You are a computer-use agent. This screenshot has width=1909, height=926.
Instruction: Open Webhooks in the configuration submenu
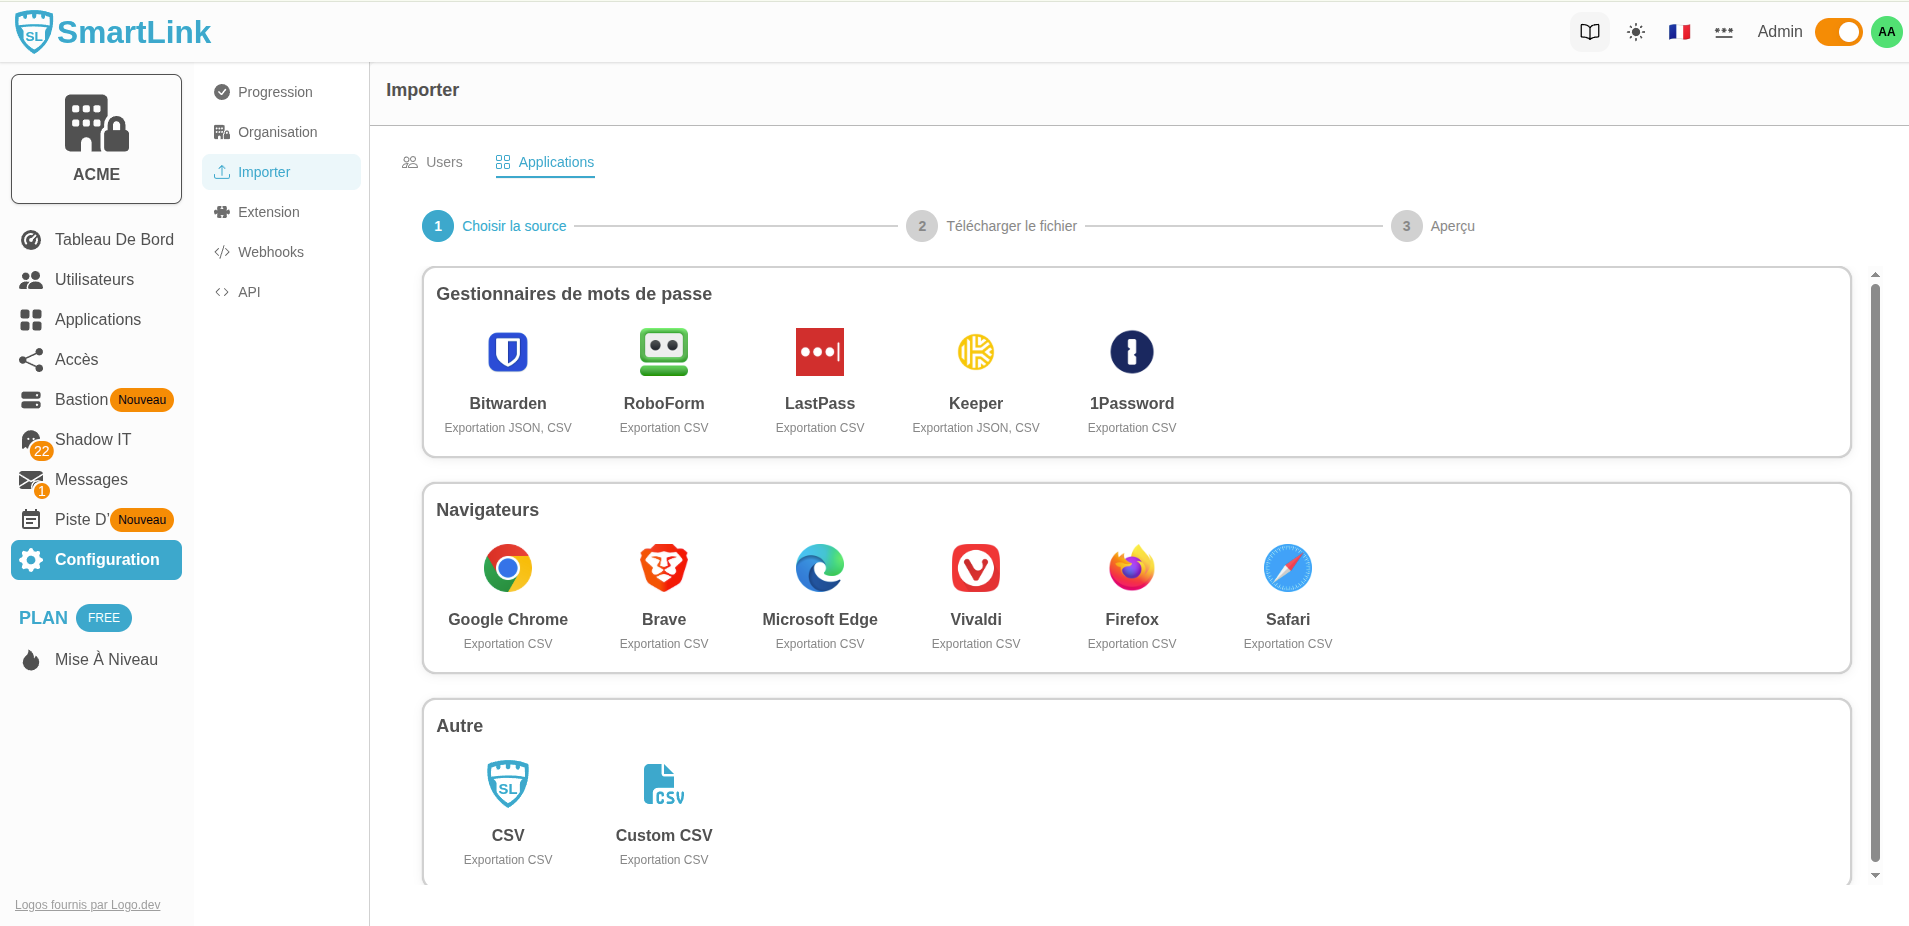[270, 252]
